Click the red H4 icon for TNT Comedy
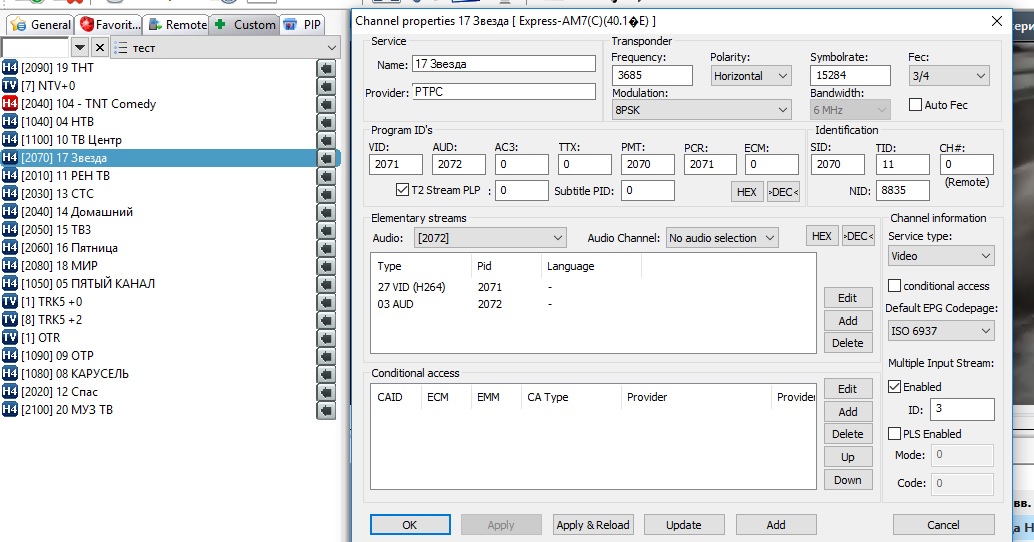The width and height of the screenshot is (1034, 542). tap(10, 104)
